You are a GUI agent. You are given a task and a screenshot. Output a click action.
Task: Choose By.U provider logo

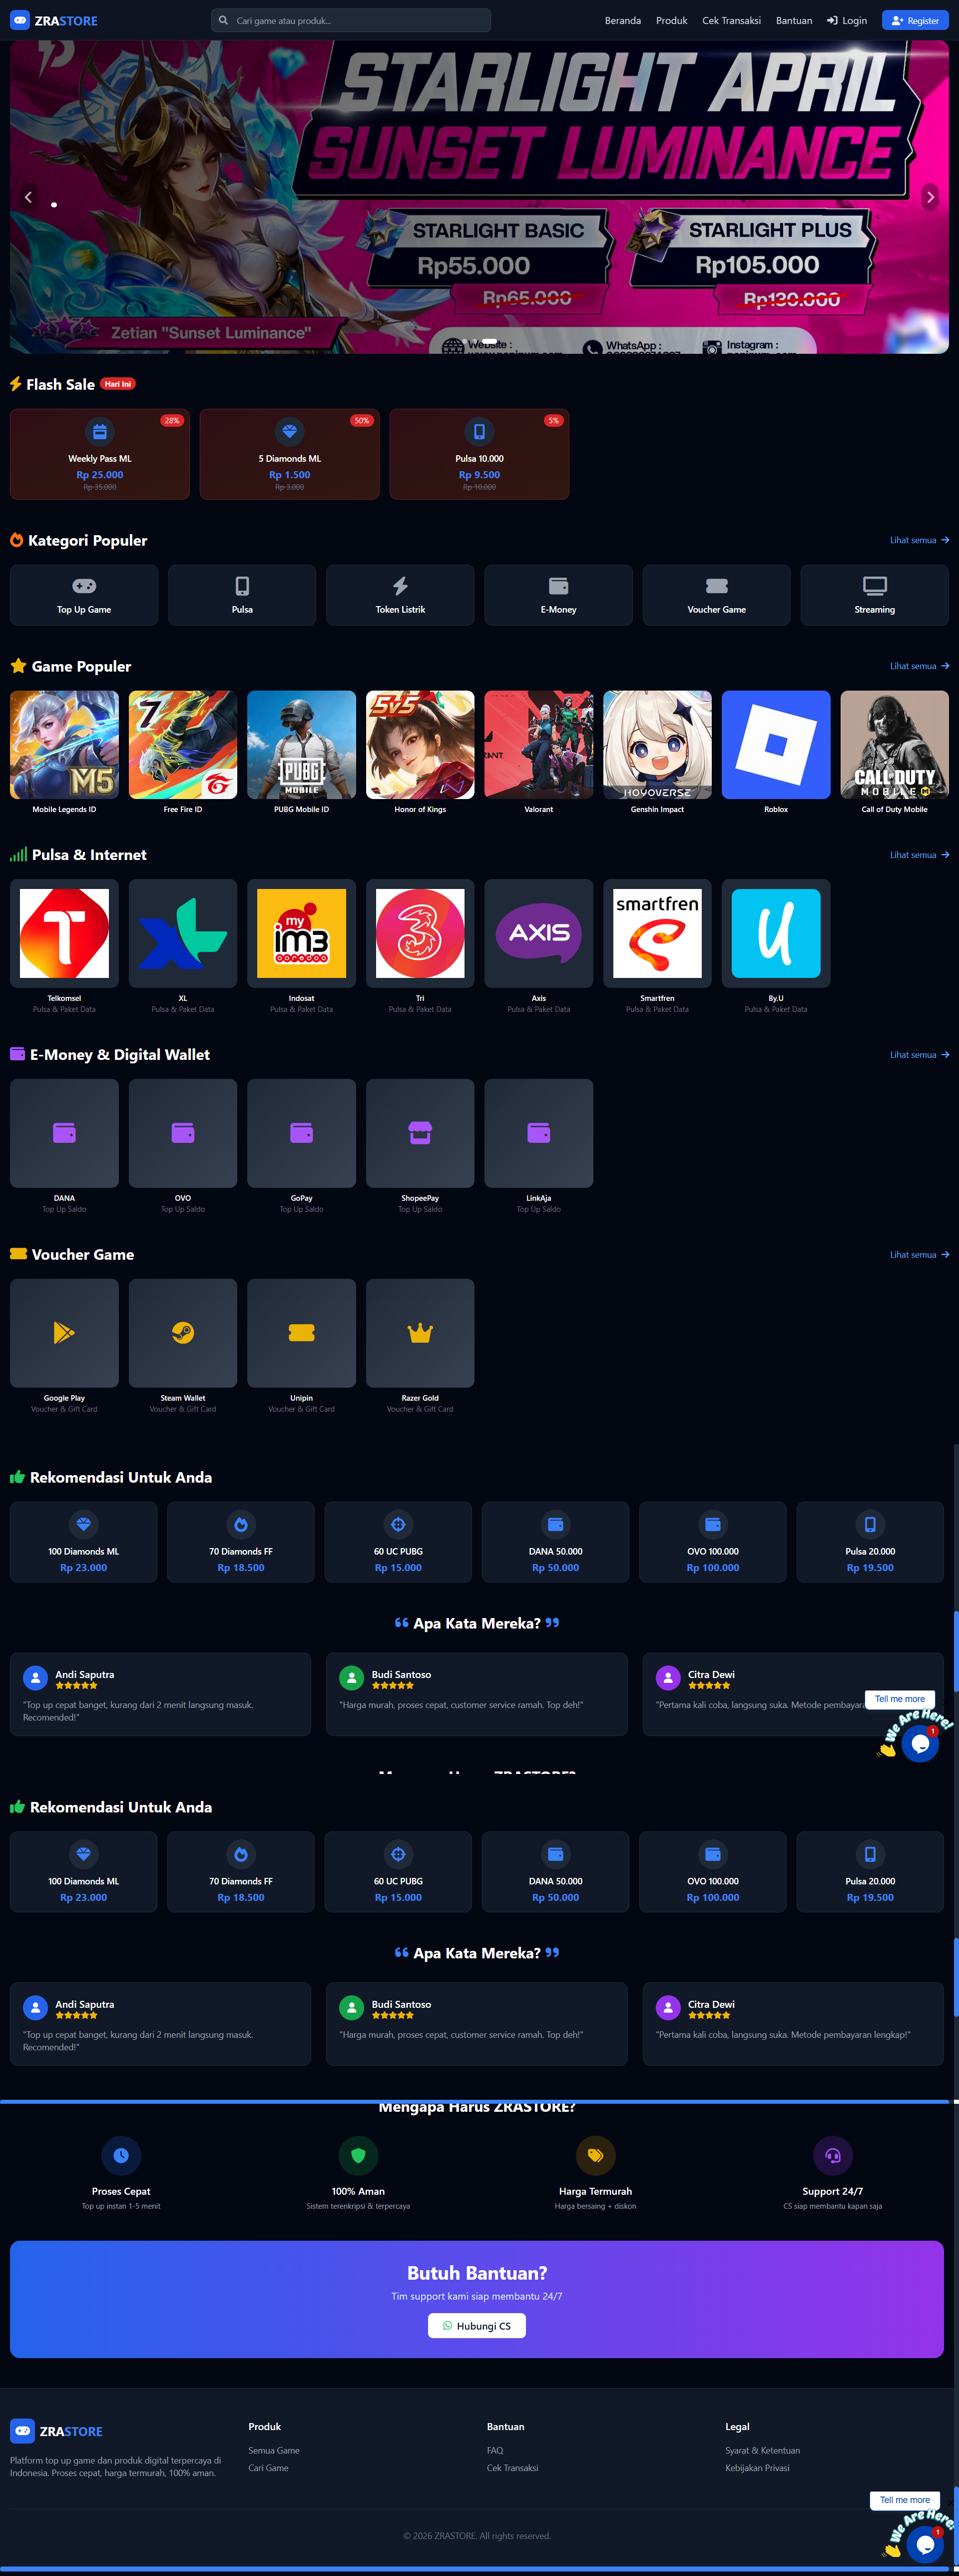[776, 933]
